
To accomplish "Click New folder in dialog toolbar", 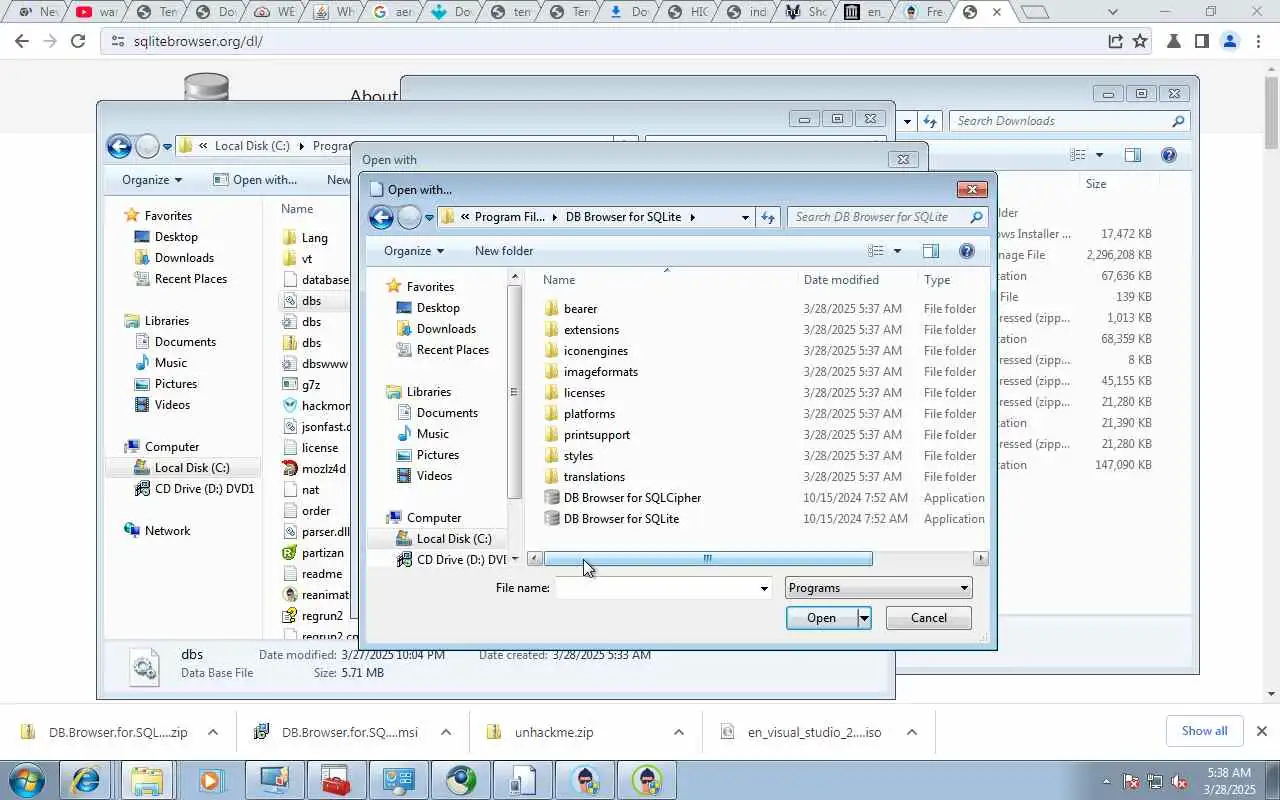I will point(504,251).
